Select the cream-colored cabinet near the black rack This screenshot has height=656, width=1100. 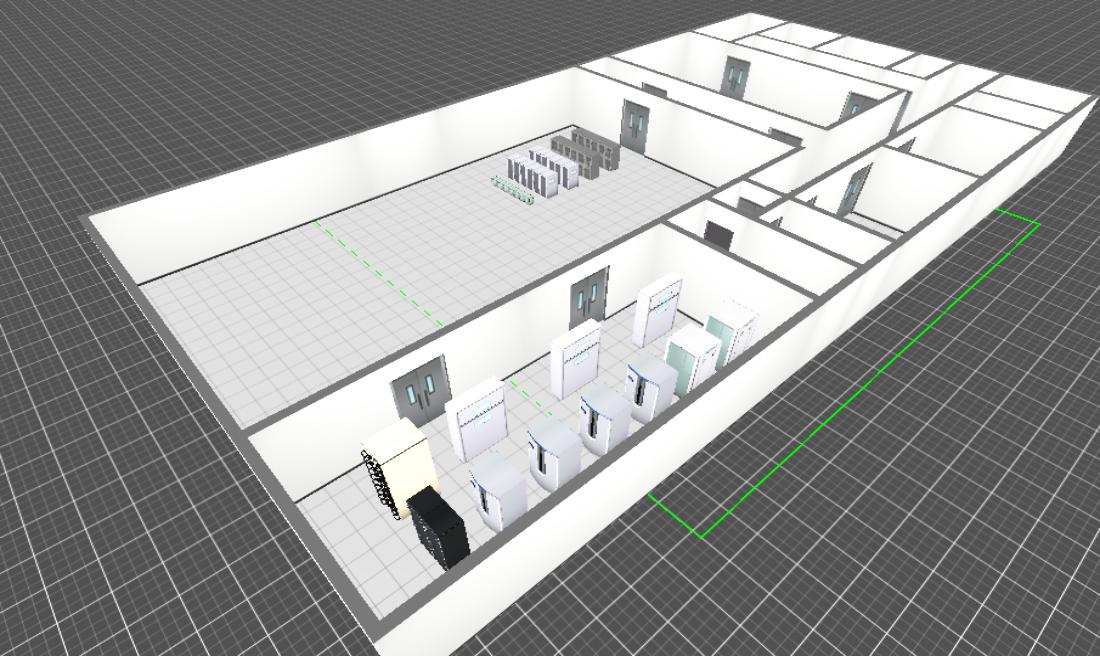click(x=402, y=462)
